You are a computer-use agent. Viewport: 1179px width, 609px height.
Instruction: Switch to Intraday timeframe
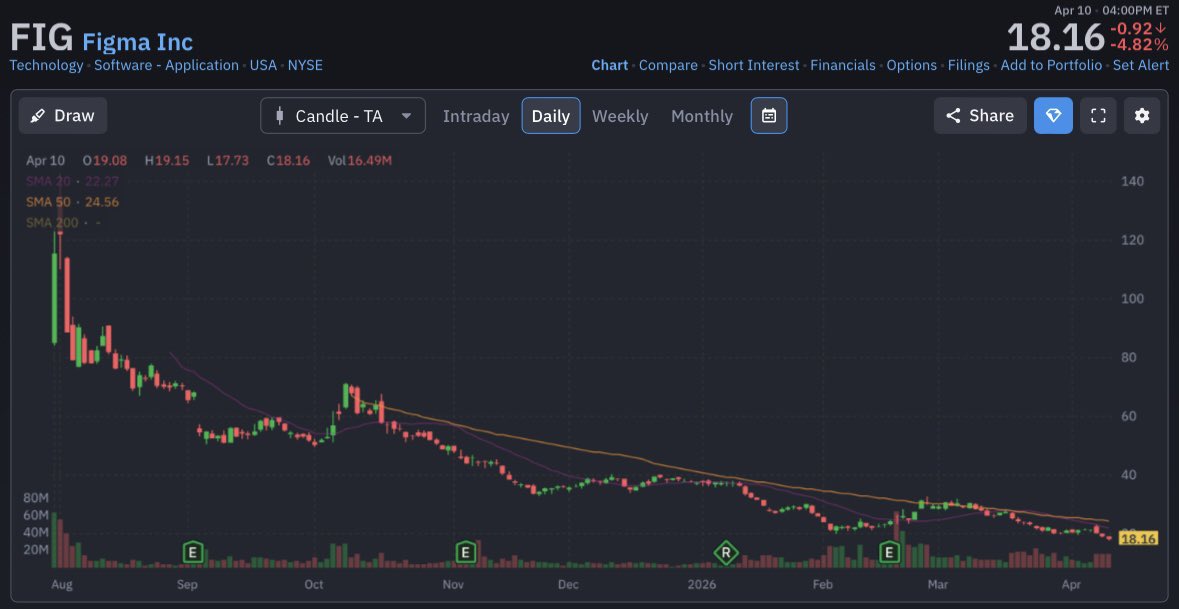[476, 116]
